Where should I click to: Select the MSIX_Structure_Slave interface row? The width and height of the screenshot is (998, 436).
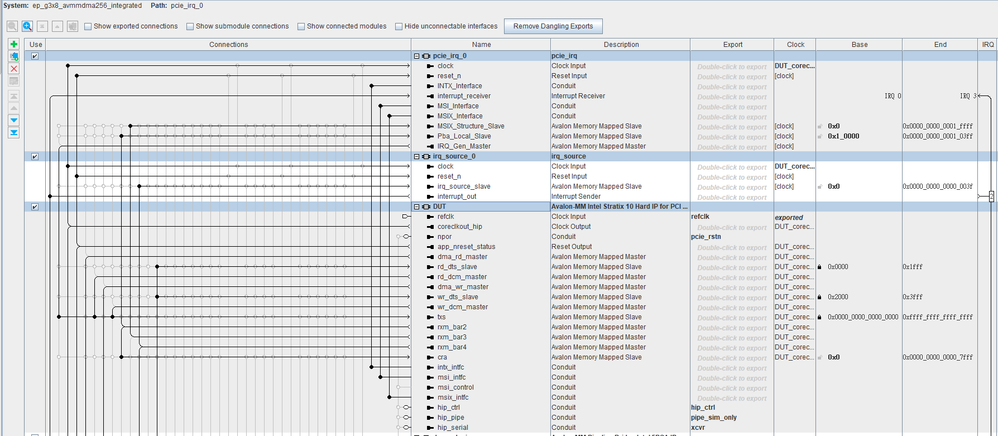(x=472, y=126)
